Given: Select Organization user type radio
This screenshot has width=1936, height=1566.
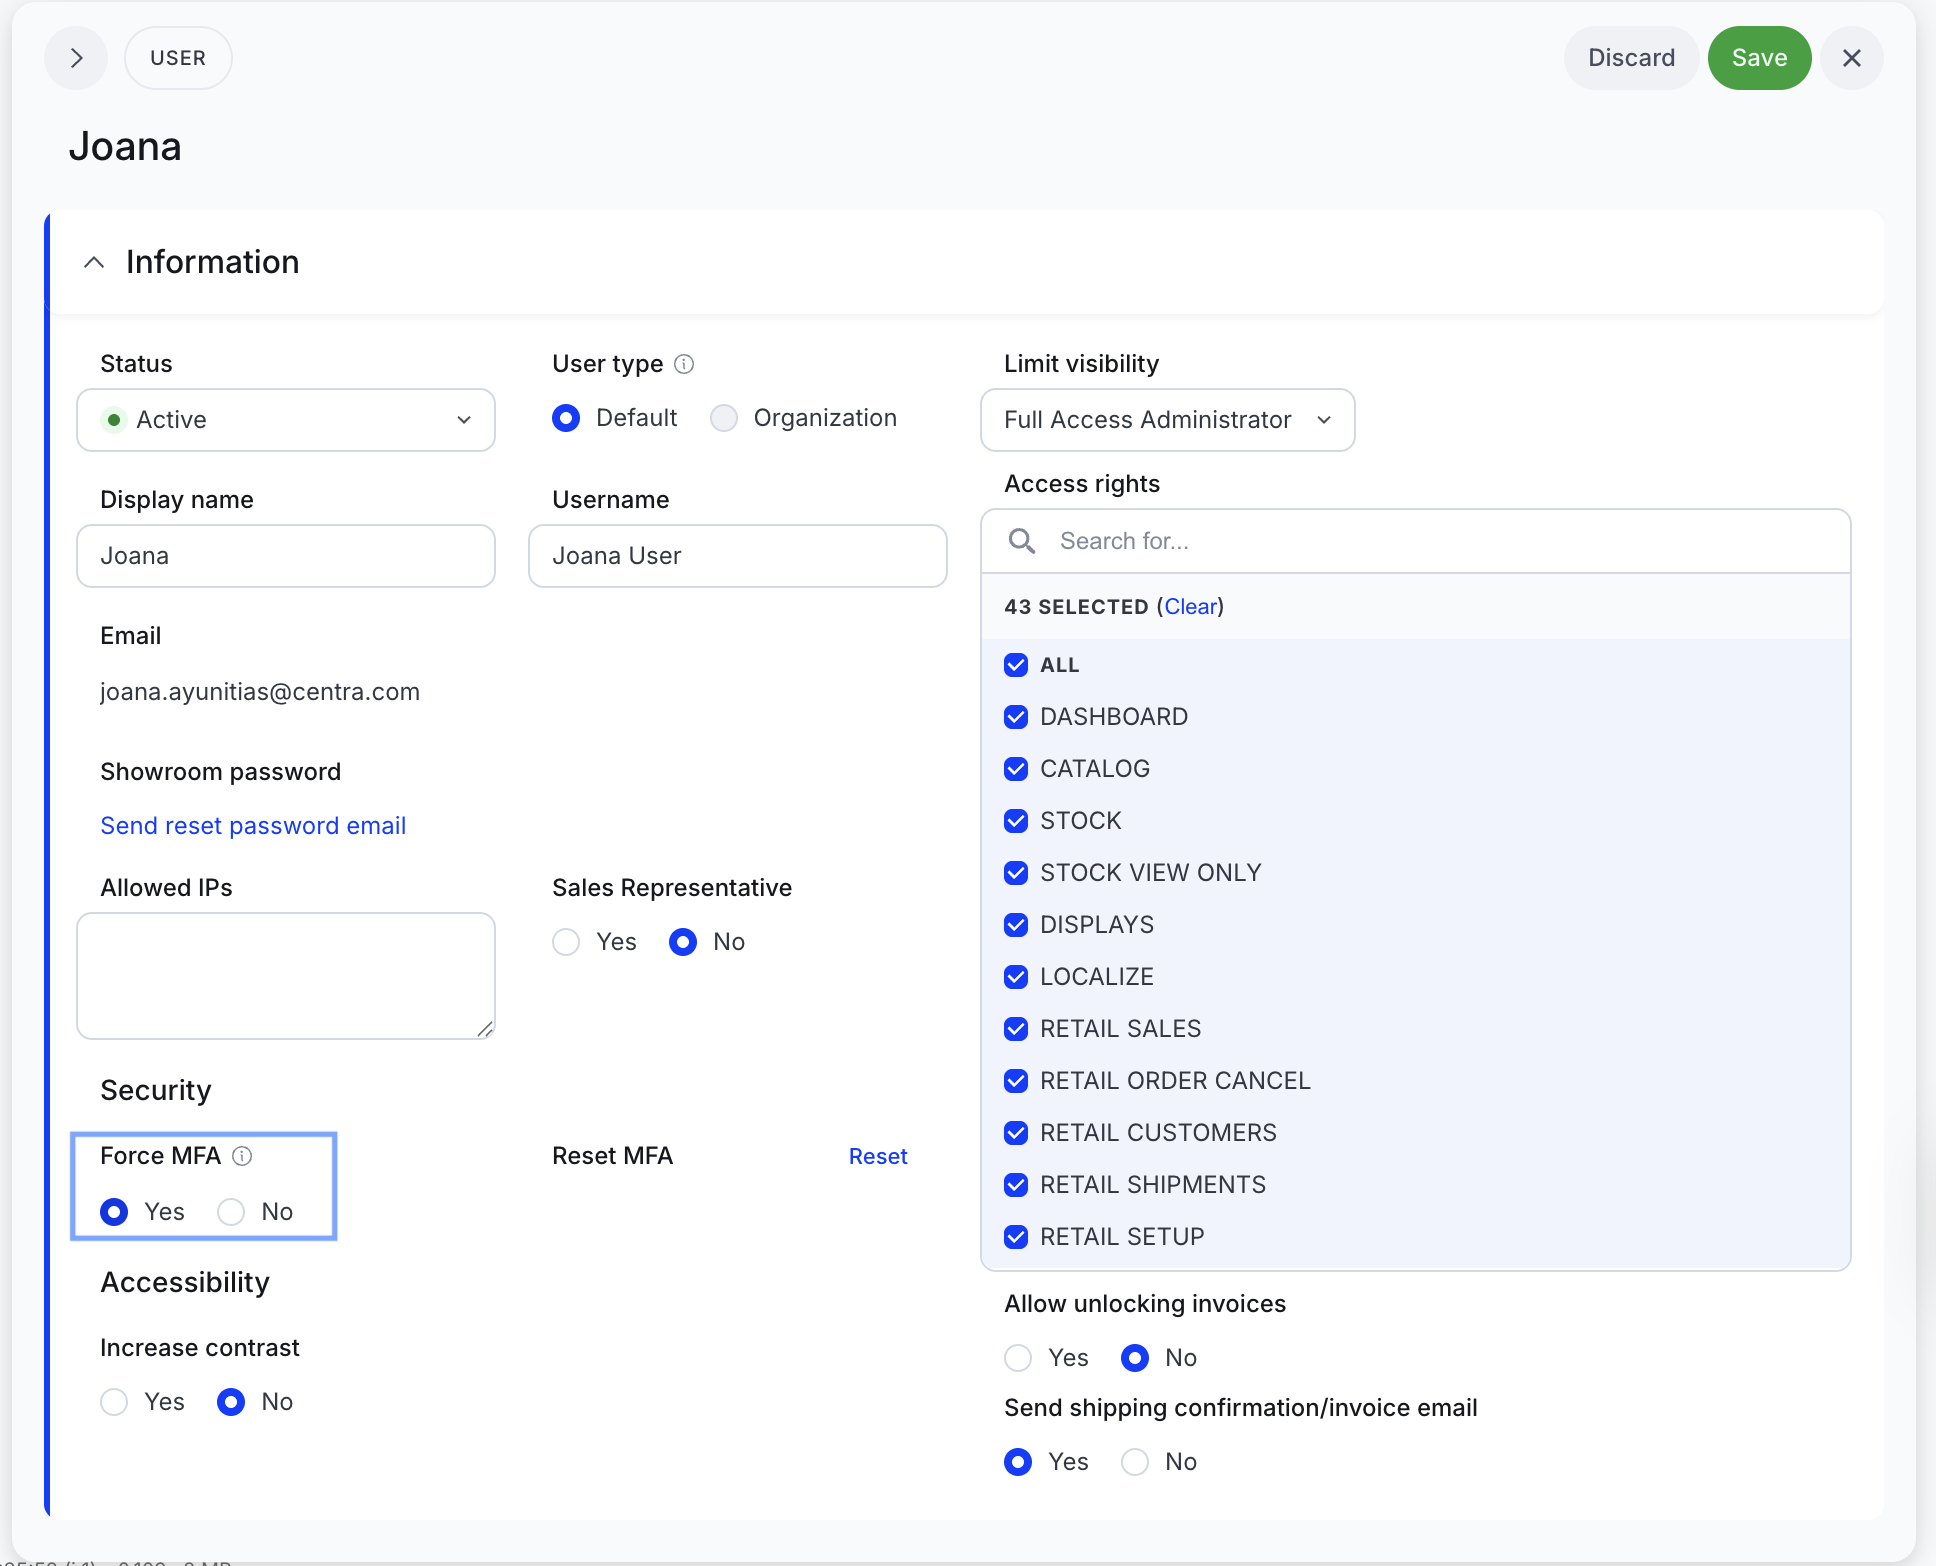Looking at the screenshot, I should [724, 418].
